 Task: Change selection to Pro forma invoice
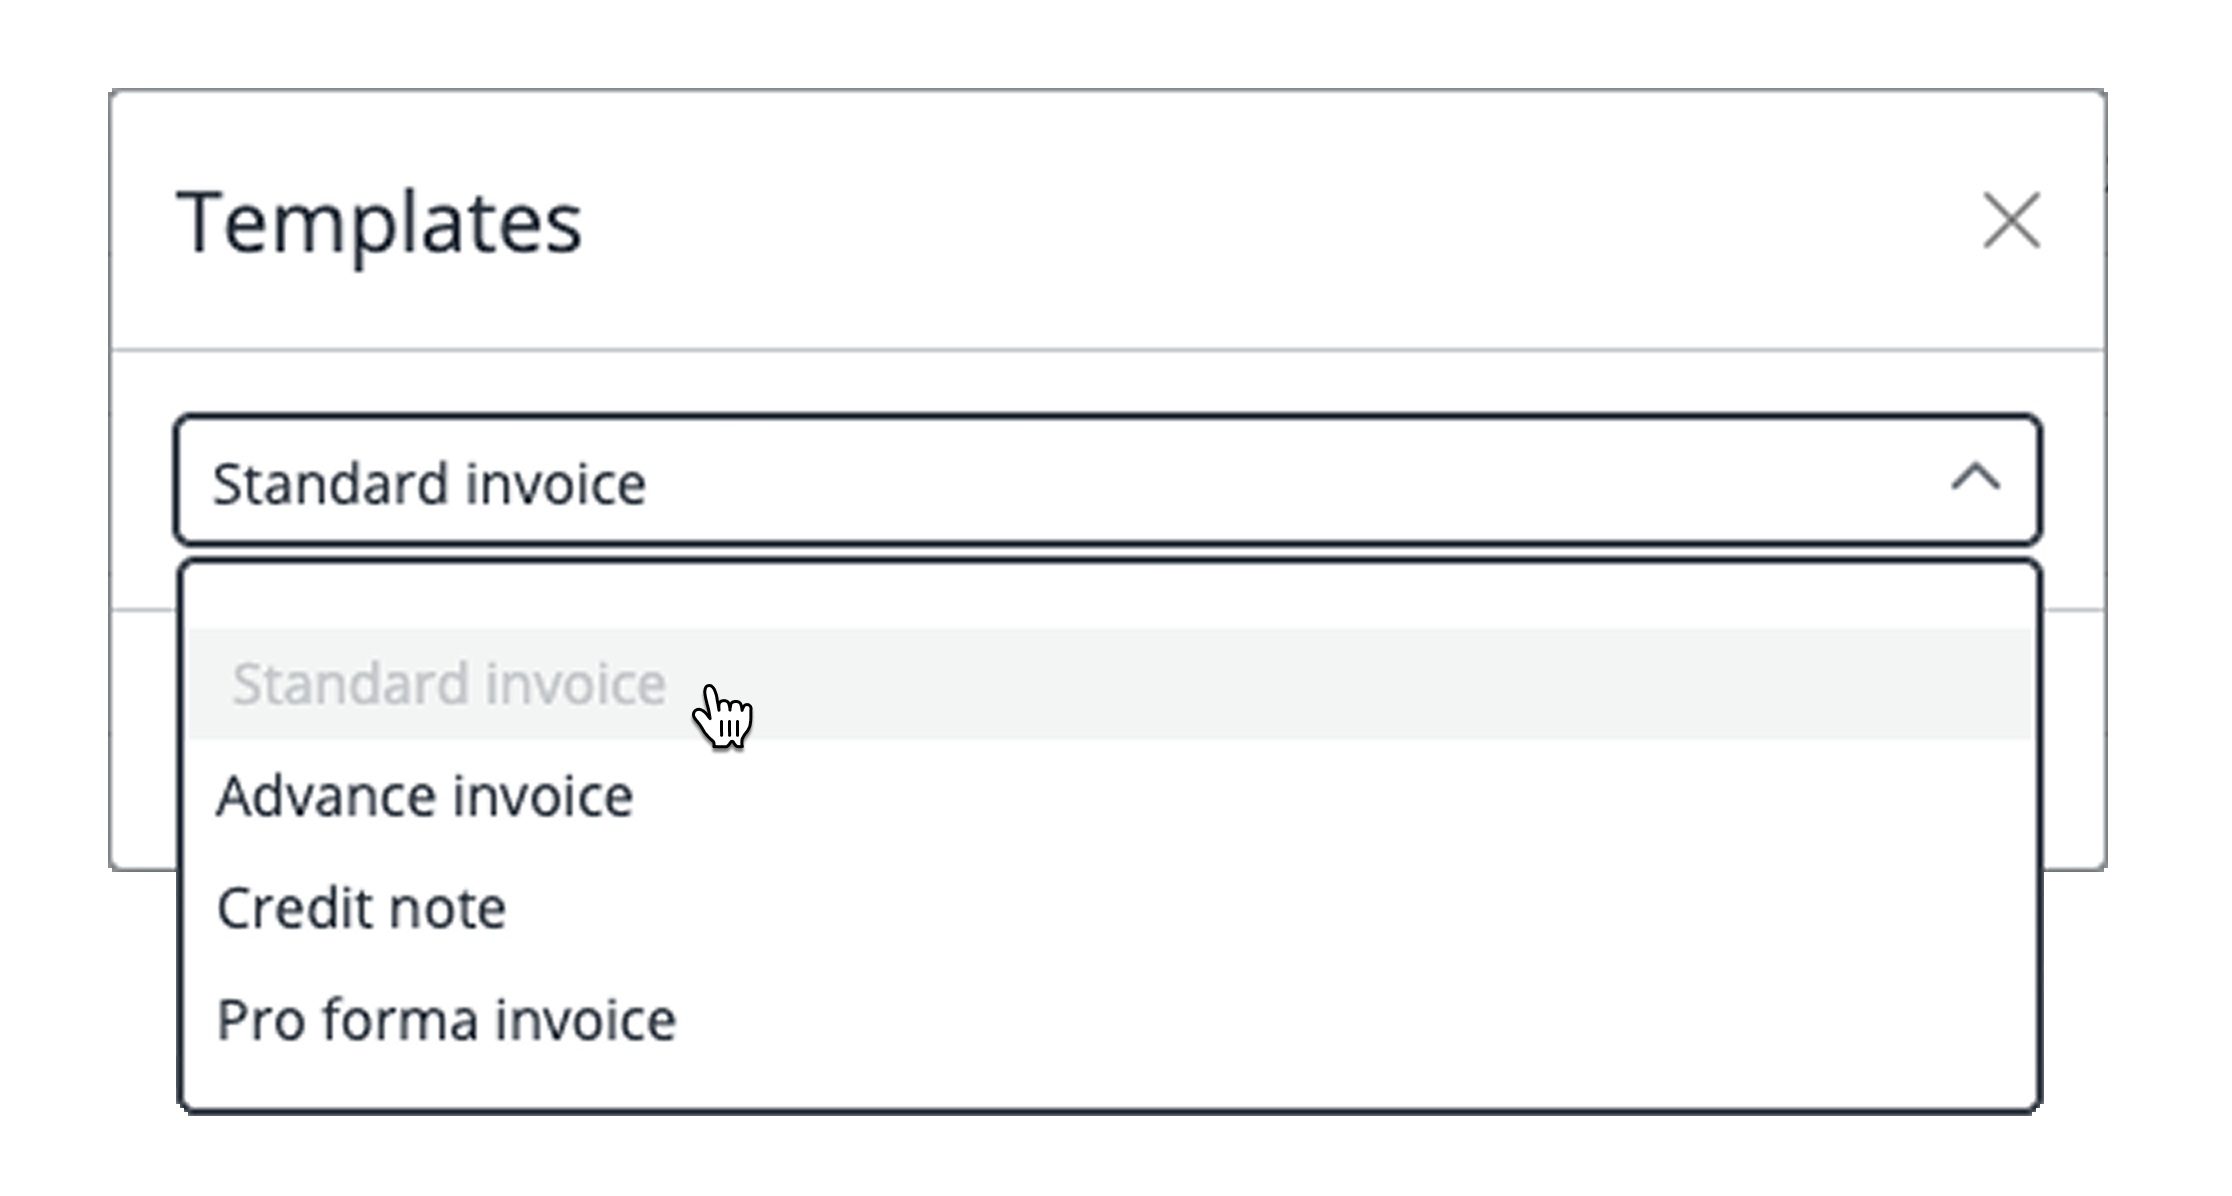pos(446,1021)
